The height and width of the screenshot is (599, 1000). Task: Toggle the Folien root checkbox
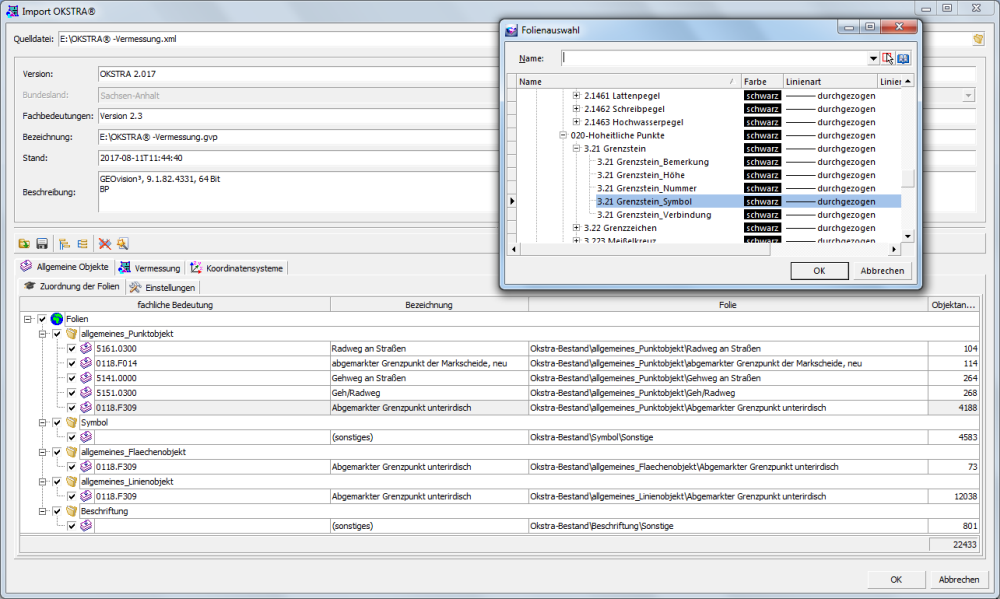tap(42, 319)
